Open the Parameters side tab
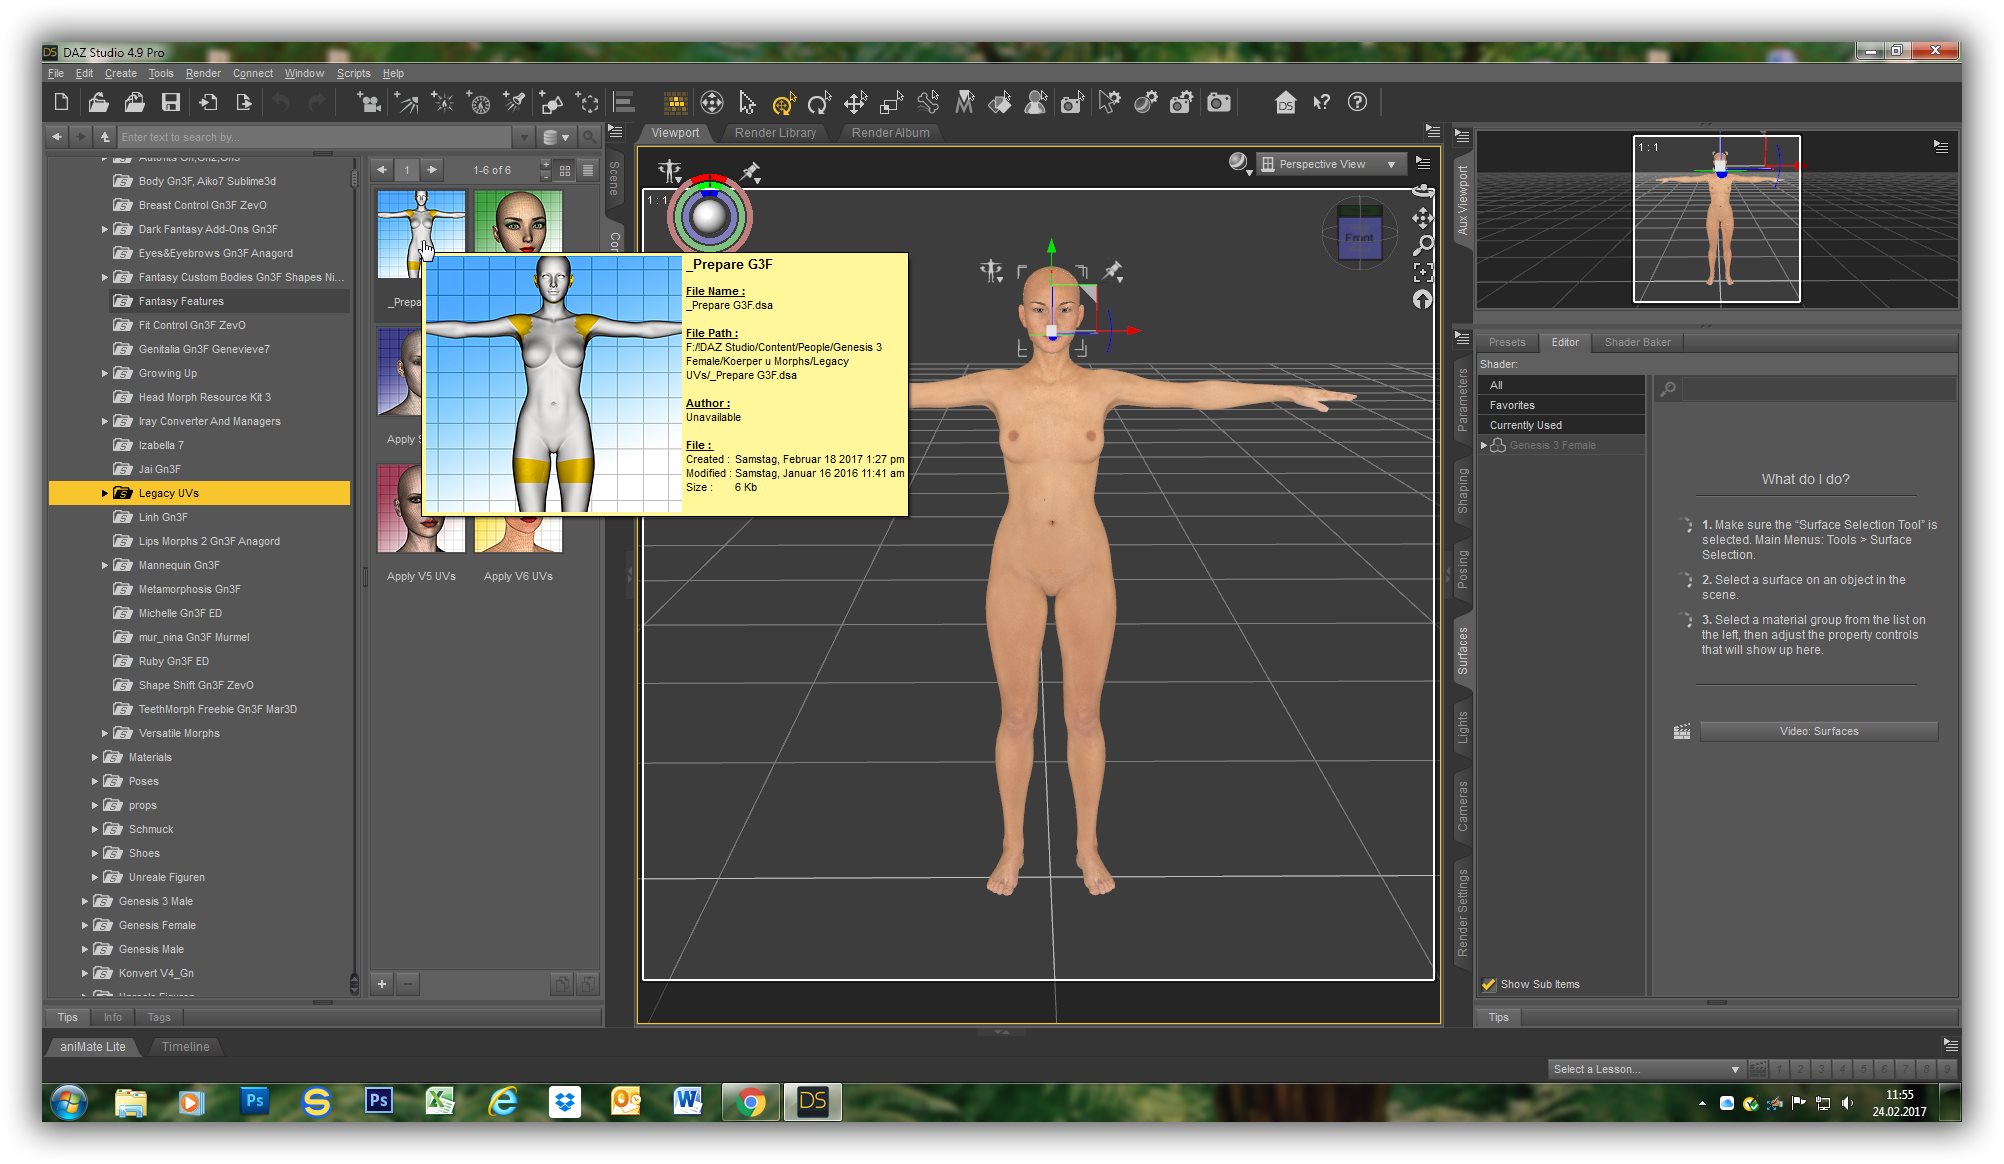 click(x=1462, y=400)
